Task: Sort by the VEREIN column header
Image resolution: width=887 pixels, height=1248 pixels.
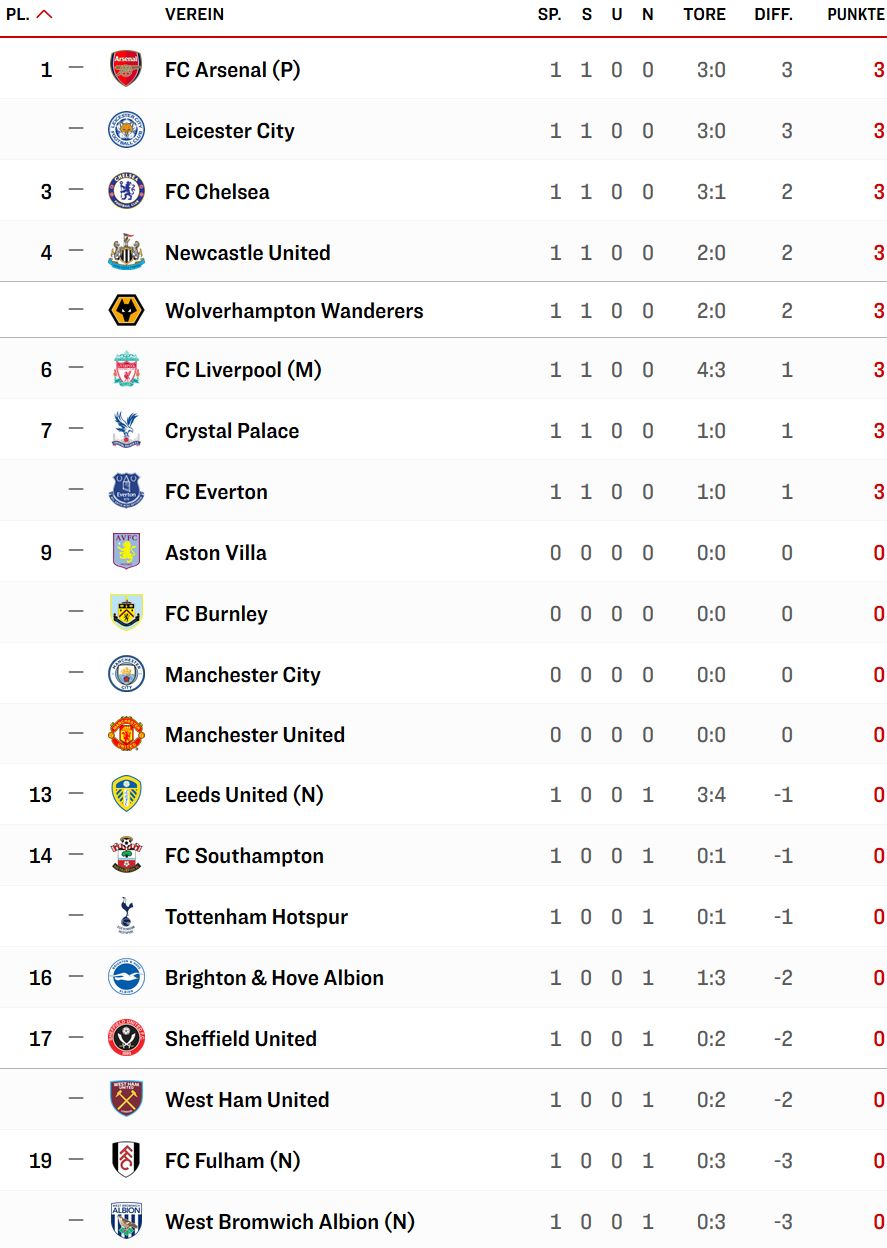Action: [194, 15]
